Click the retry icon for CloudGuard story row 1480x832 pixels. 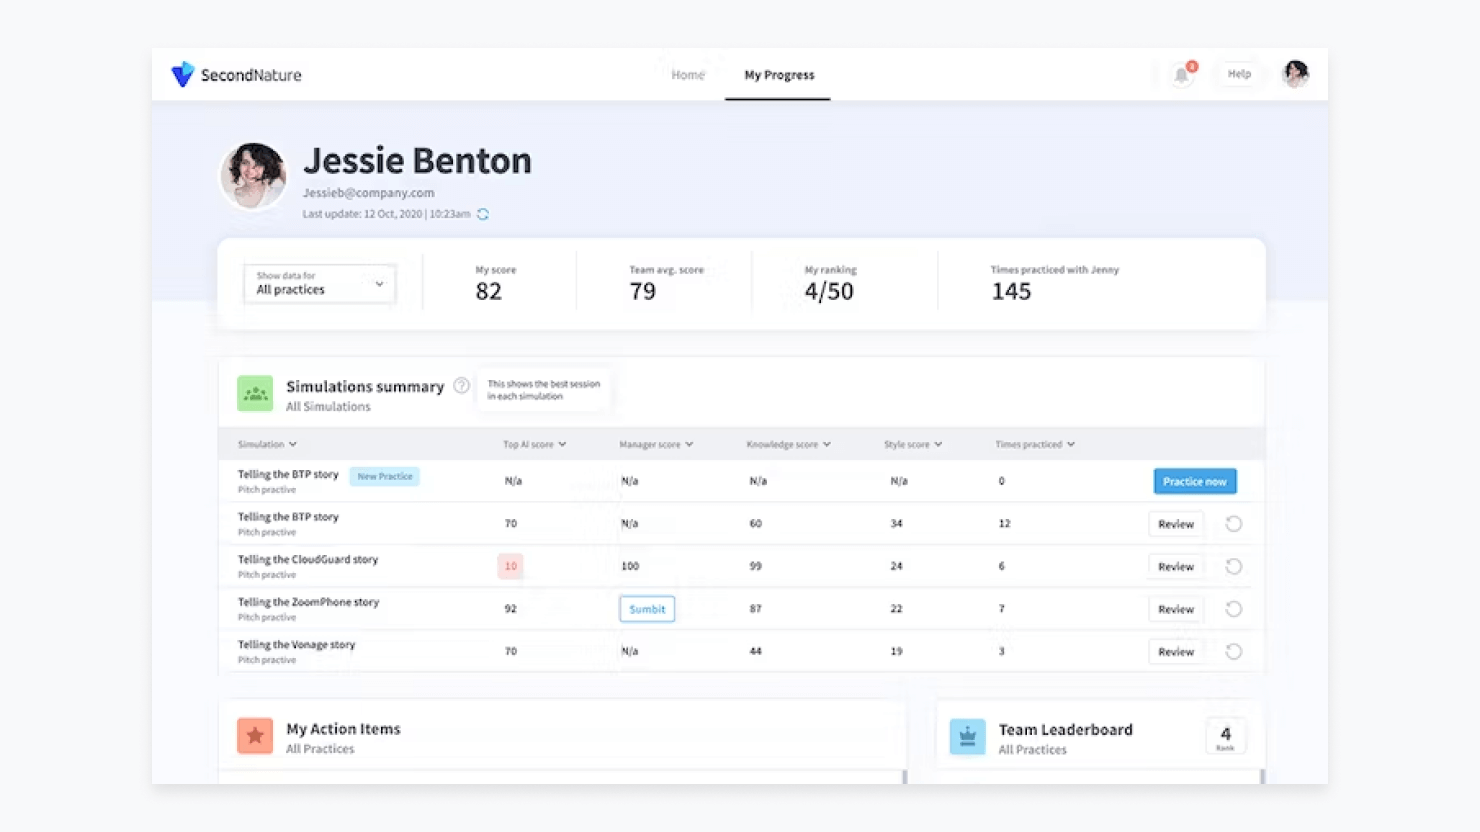click(1234, 566)
